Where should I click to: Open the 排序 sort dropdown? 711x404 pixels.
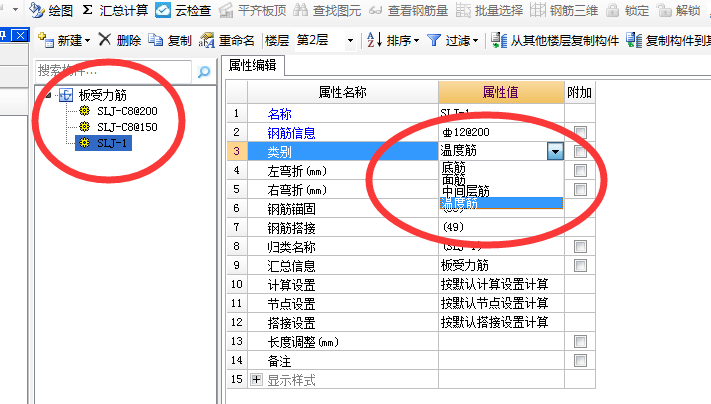coord(416,41)
